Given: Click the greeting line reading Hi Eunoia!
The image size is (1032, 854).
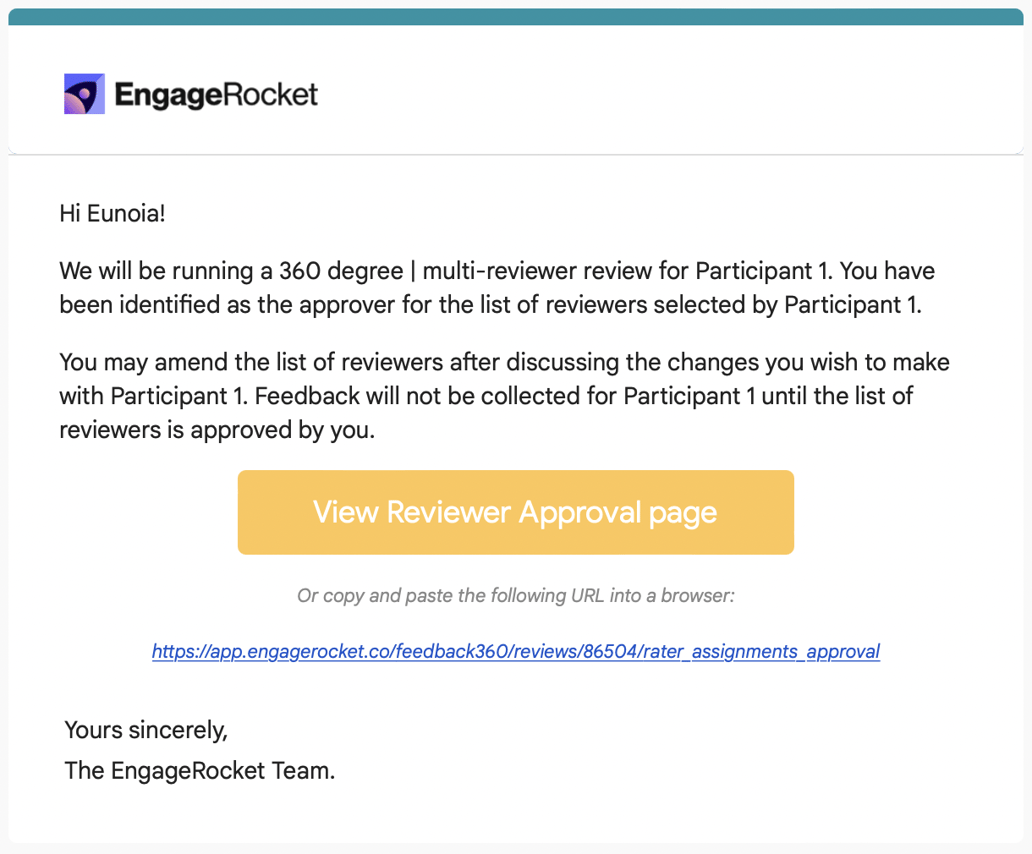Looking at the screenshot, I should point(112,213).
